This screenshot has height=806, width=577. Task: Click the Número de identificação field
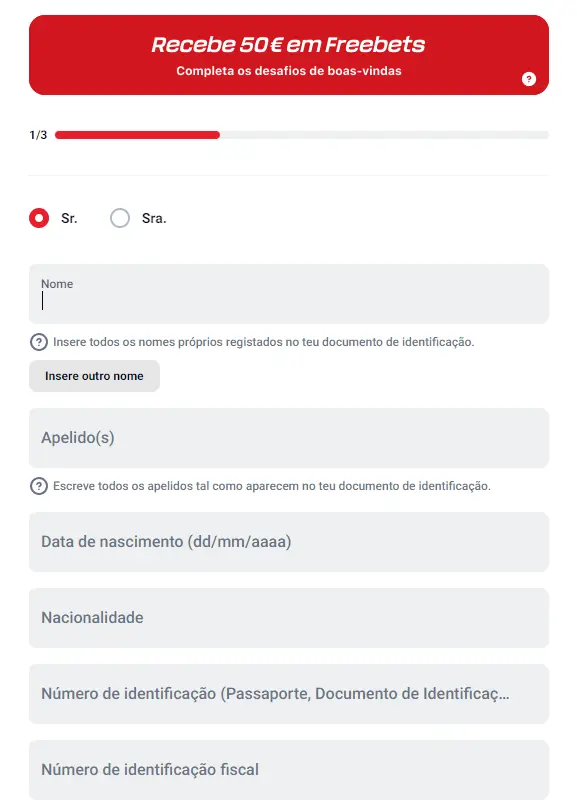click(x=289, y=694)
